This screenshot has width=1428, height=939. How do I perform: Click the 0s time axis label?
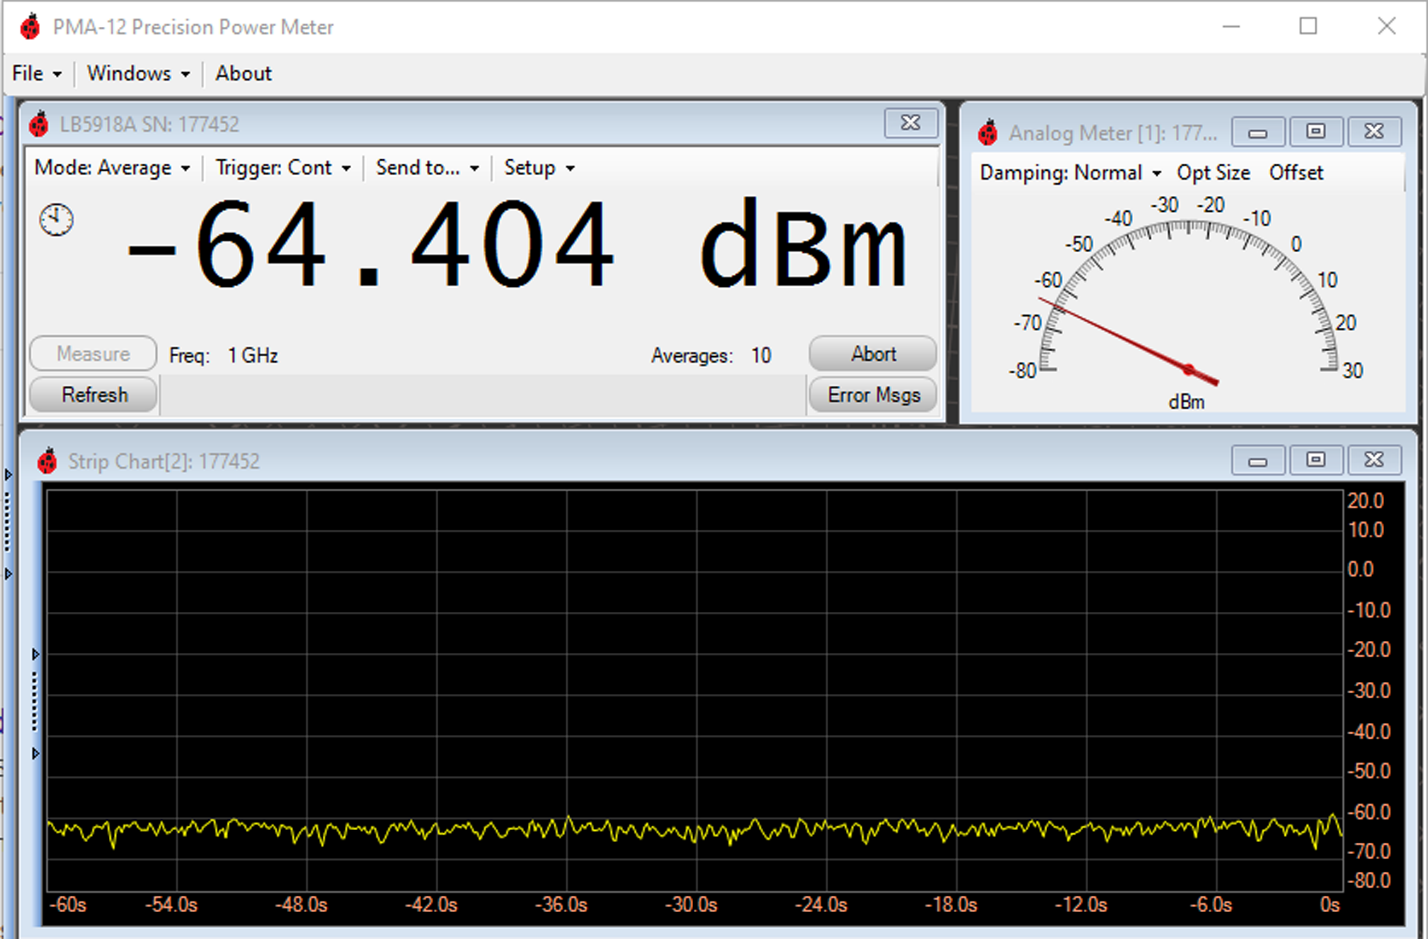tap(1329, 905)
